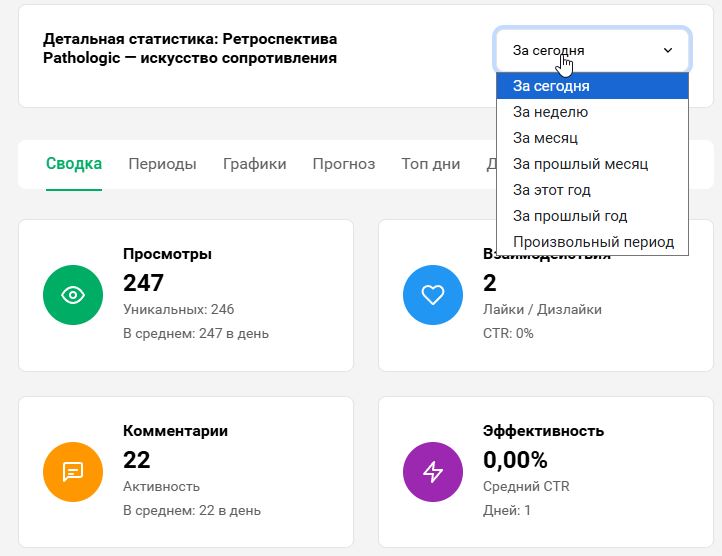This screenshot has height=556, width=722.
Task: Pick "За этот год" in list
Action: [551, 190]
